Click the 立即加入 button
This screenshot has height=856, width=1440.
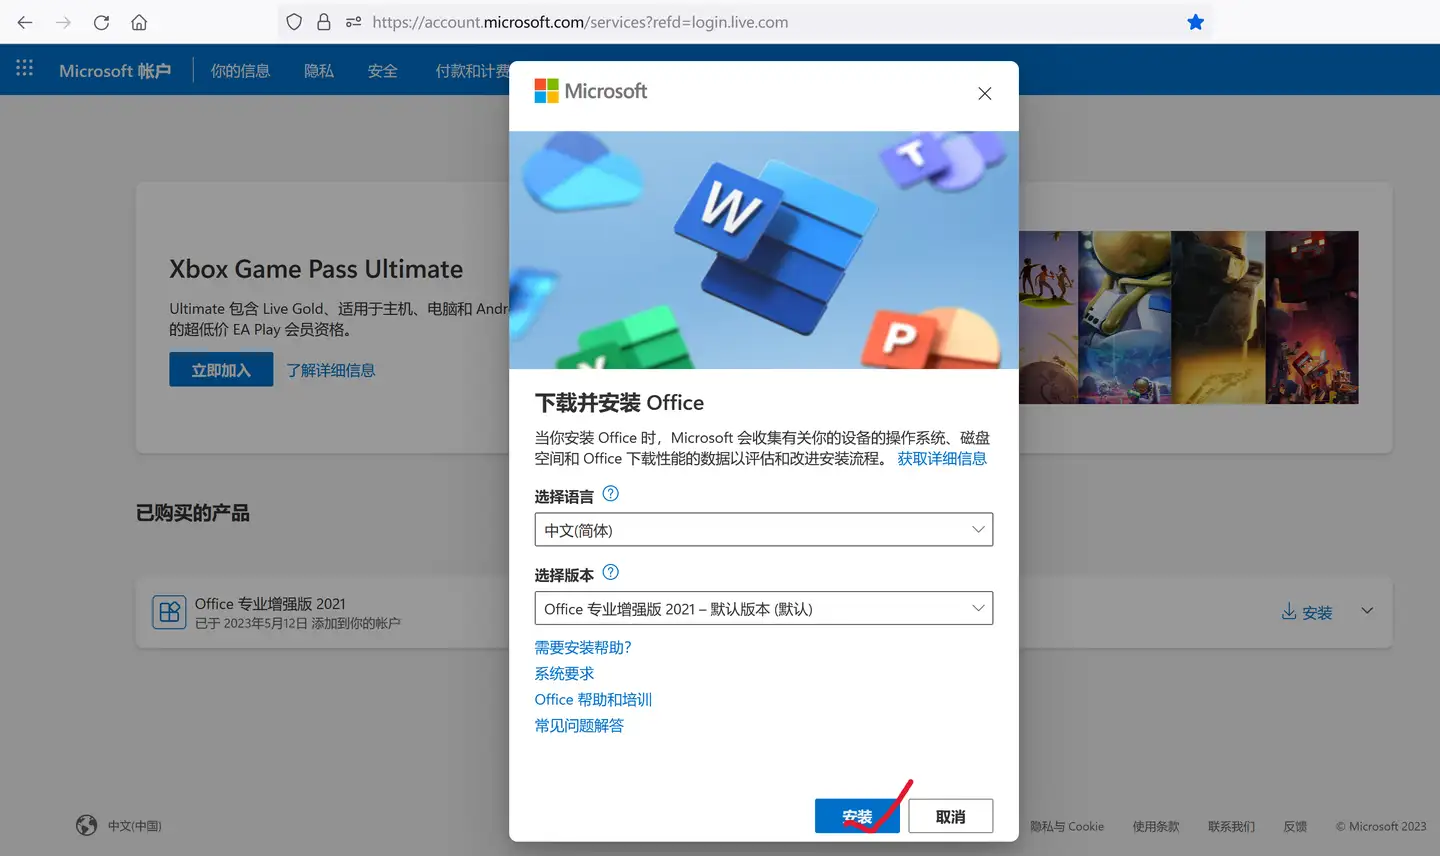point(221,369)
